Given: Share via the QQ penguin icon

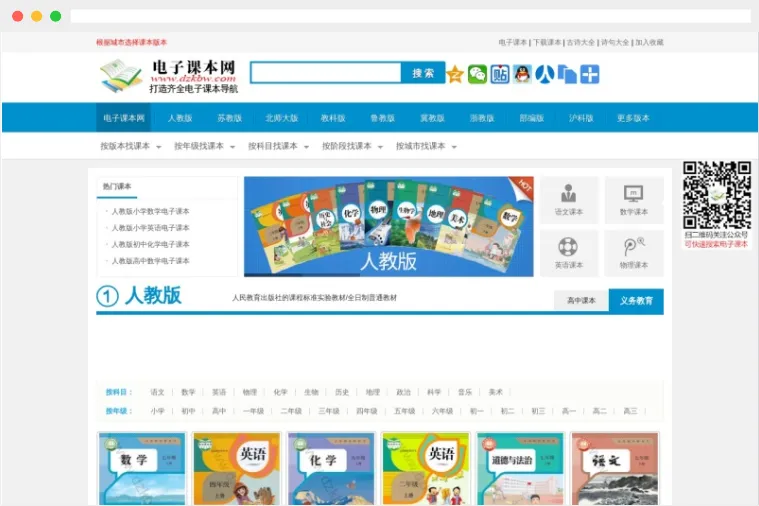Looking at the screenshot, I should tap(522, 75).
